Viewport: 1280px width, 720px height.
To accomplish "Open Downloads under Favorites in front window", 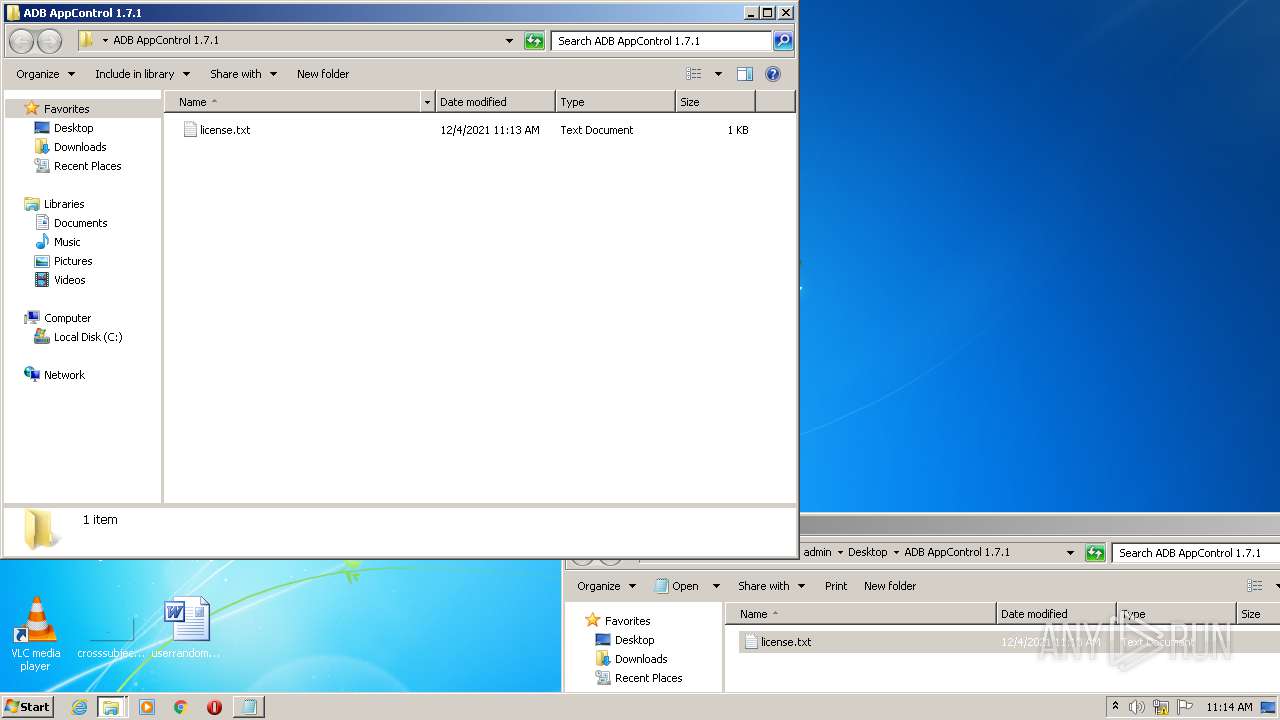I will (80, 147).
